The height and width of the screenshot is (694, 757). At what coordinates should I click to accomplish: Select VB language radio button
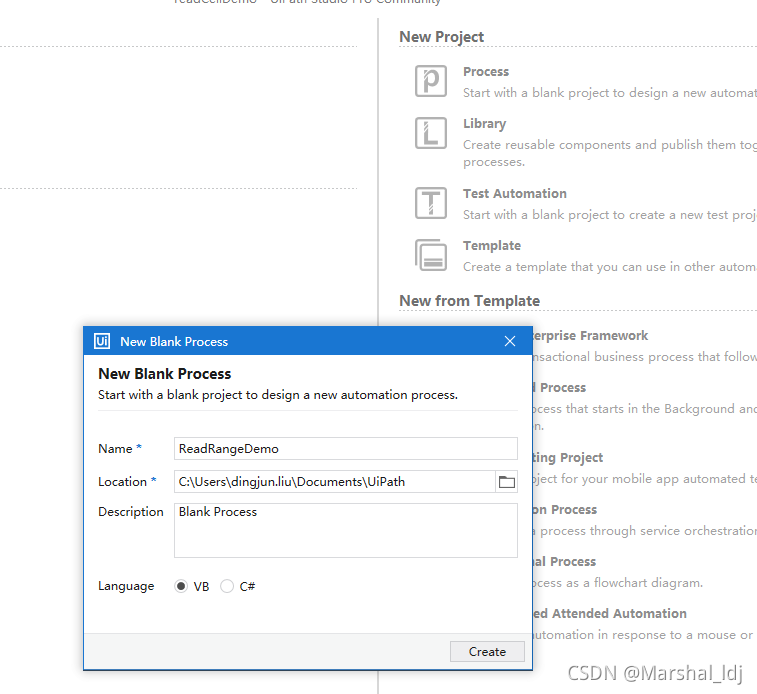click(x=181, y=586)
